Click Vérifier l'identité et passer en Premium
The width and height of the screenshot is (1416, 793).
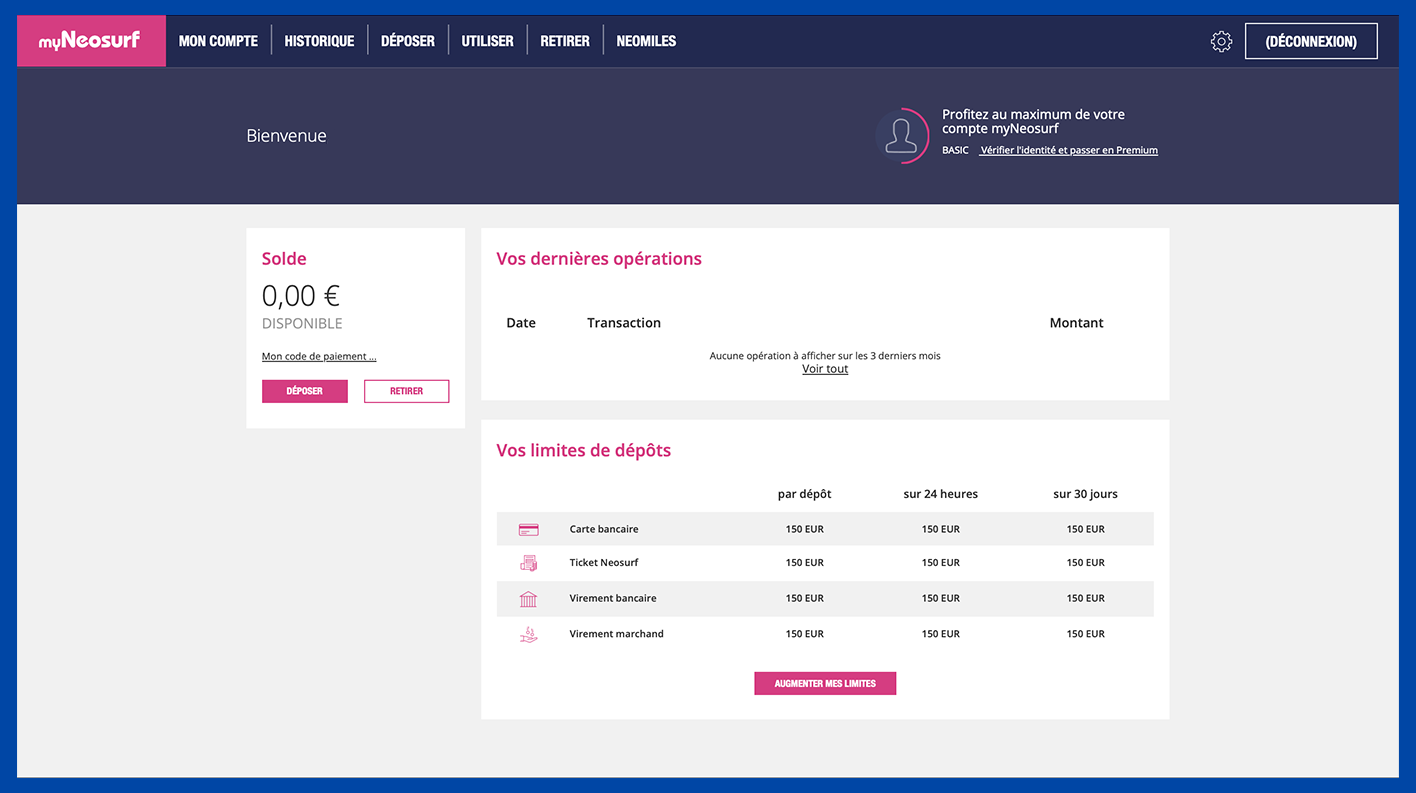[x=1069, y=150]
